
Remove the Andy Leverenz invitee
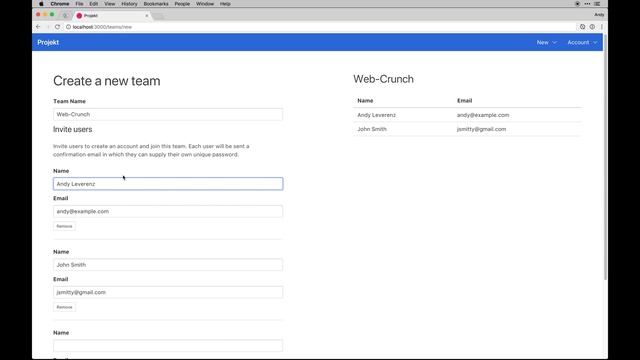pyautogui.click(x=64, y=226)
